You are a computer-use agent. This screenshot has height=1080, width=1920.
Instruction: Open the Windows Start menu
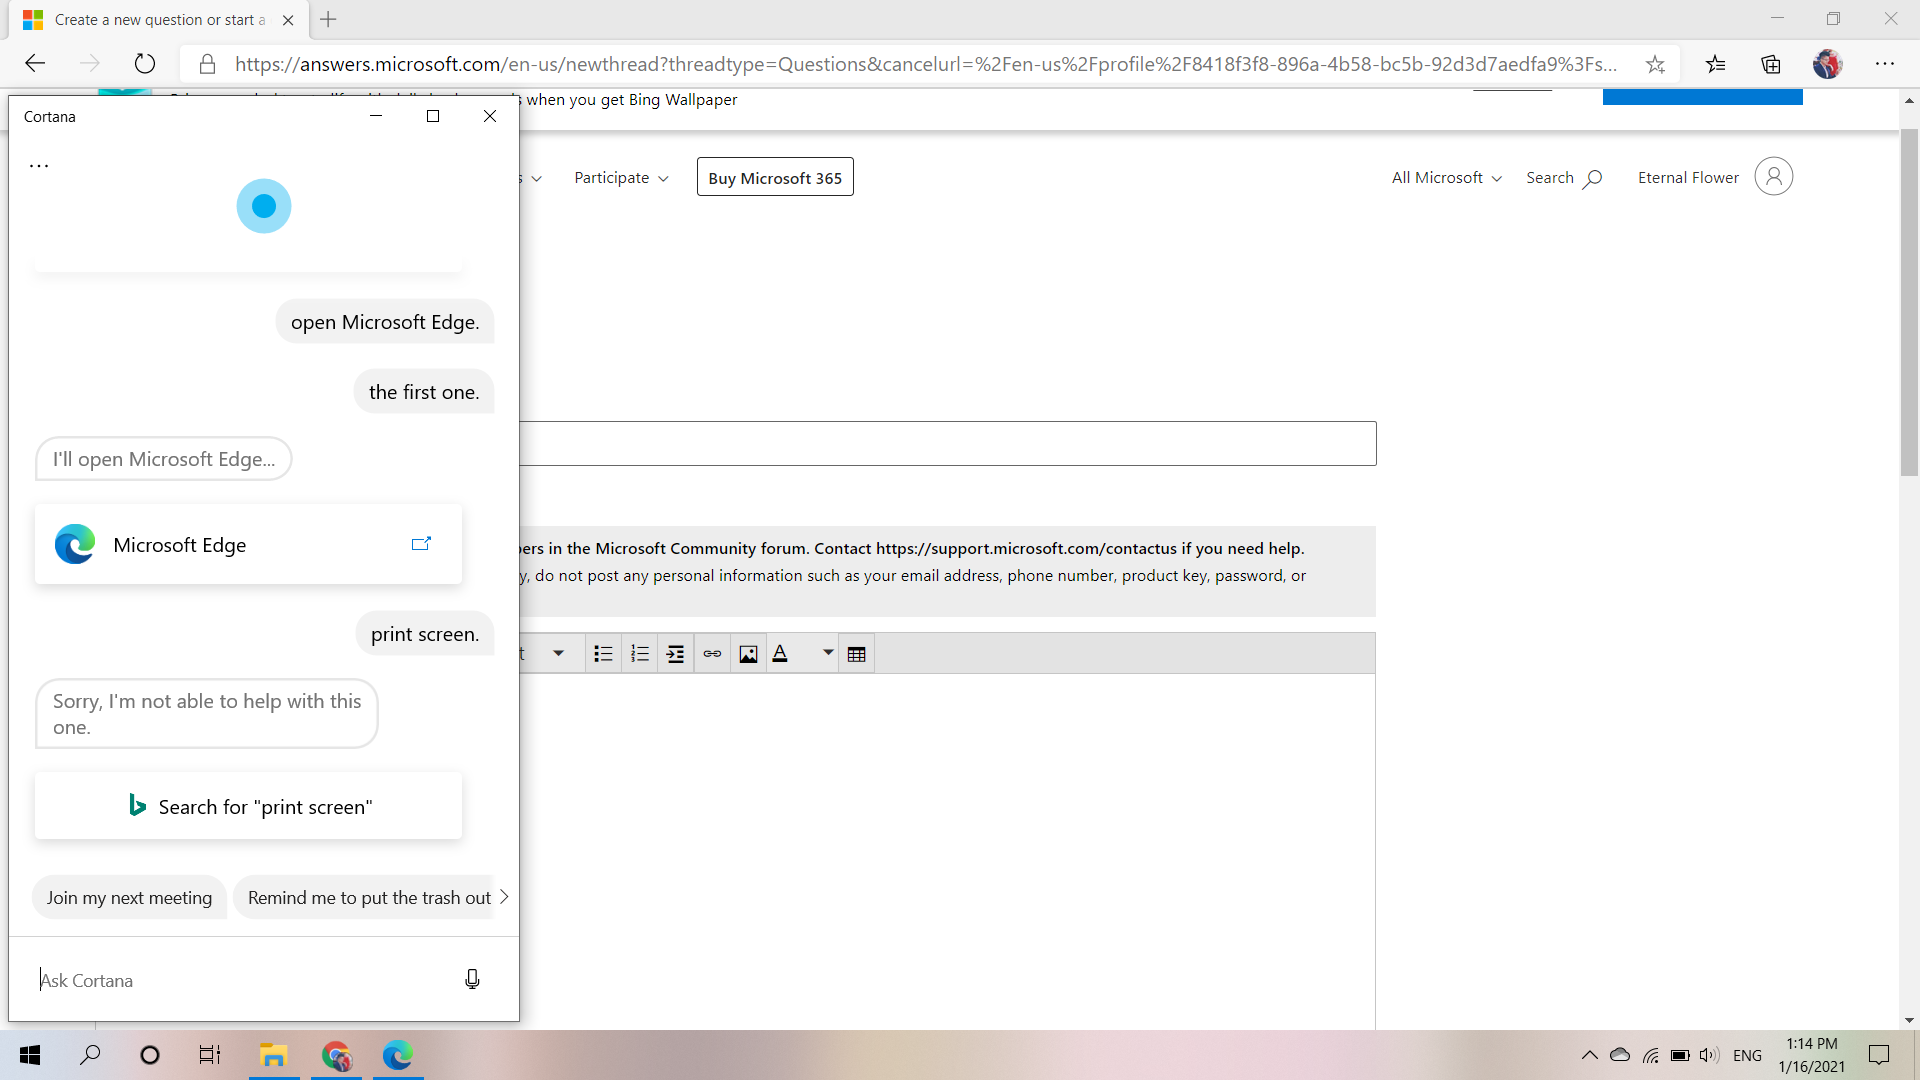tap(30, 1055)
